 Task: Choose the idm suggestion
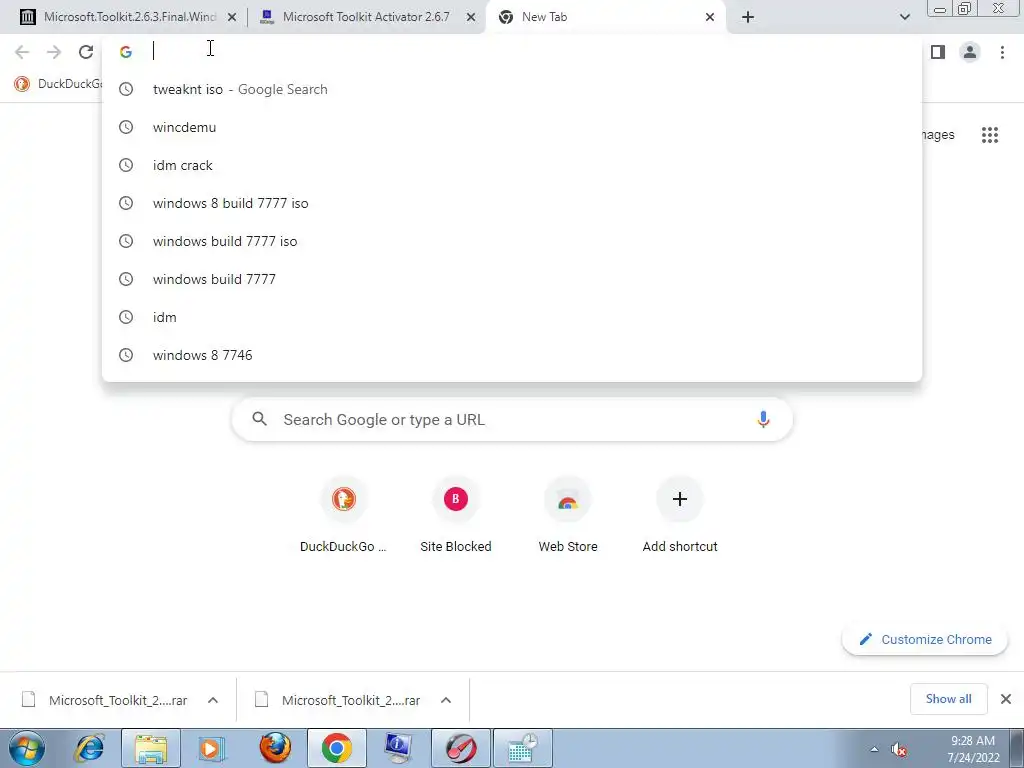click(x=512, y=317)
